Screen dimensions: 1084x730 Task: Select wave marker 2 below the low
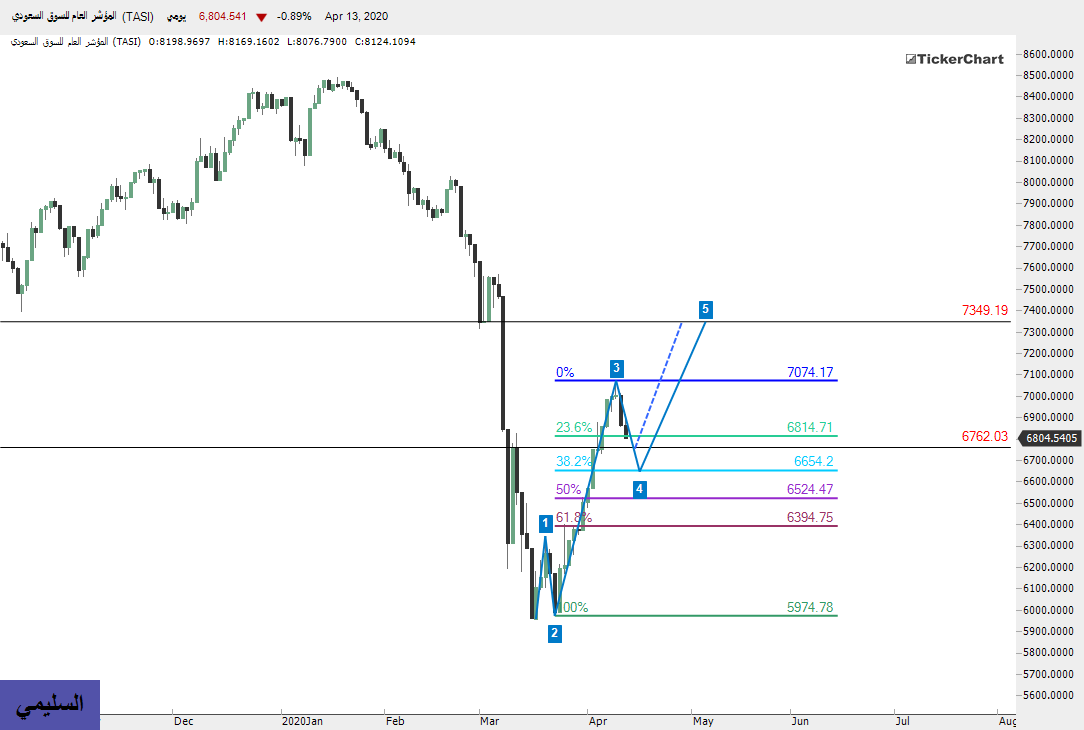554,633
